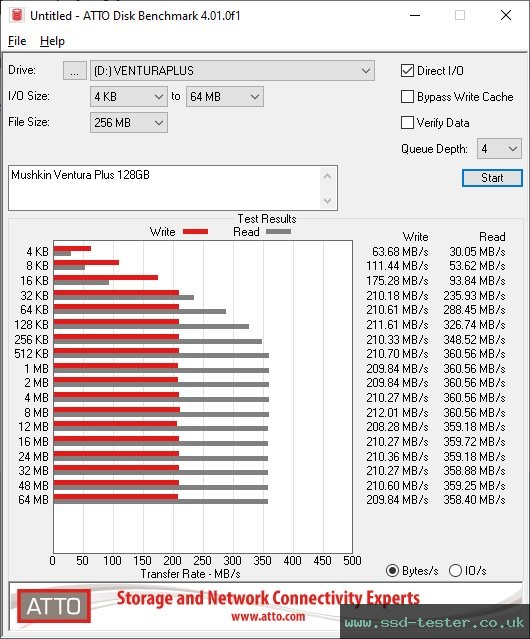
Task: Click the www.atto.com link in banner
Action: (x=268, y=616)
